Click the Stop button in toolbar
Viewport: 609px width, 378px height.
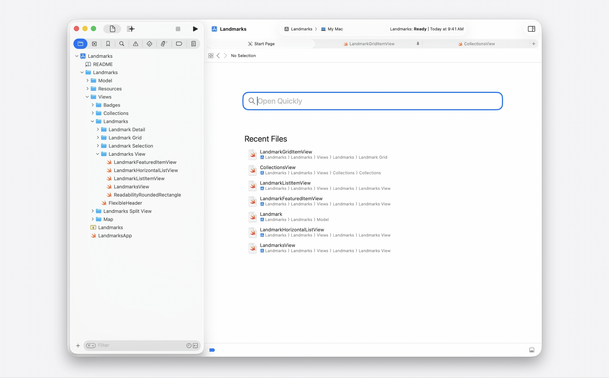[178, 29]
